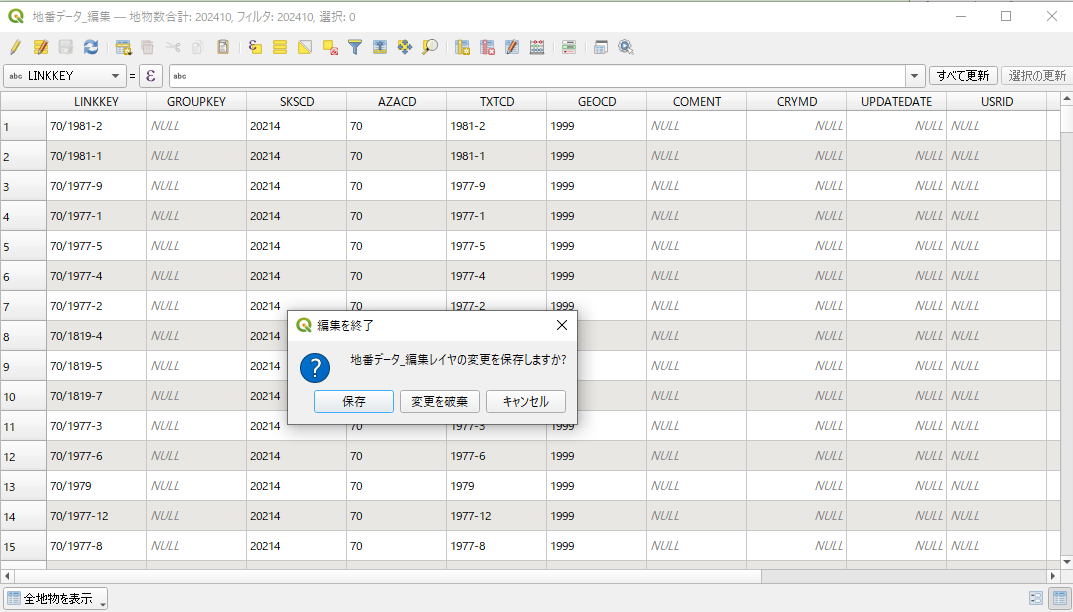Click the すべて更新 button
Image resolution: width=1073 pixels, height=612 pixels.
pos(963,76)
